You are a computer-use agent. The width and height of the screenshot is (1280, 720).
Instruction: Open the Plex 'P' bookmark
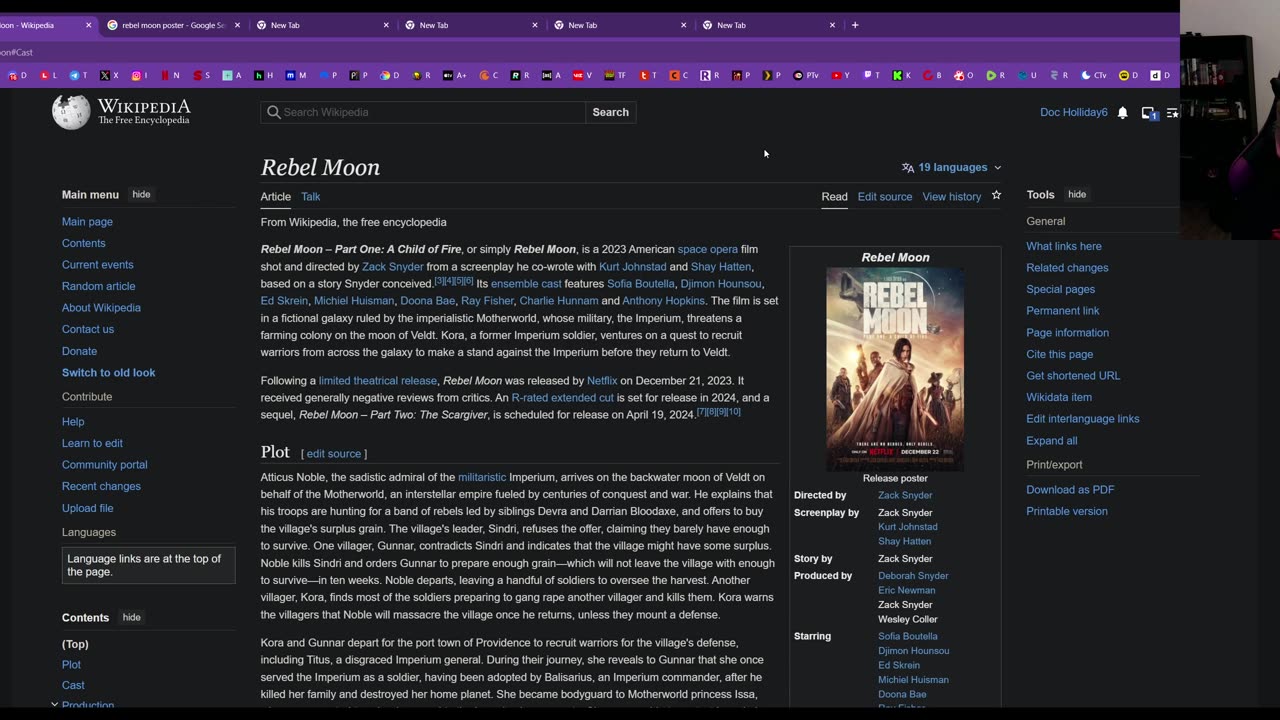pos(771,75)
